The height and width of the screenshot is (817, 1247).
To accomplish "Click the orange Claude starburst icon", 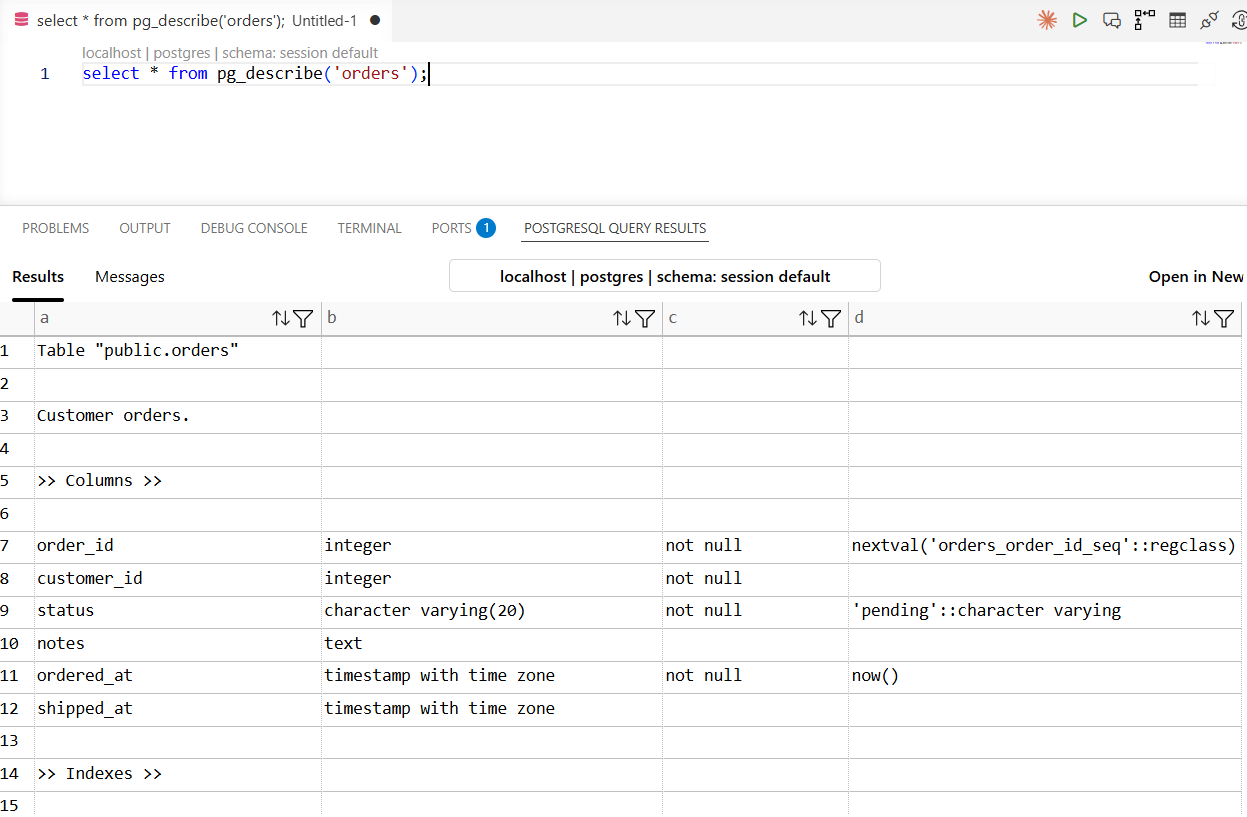I will click(1047, 20).
